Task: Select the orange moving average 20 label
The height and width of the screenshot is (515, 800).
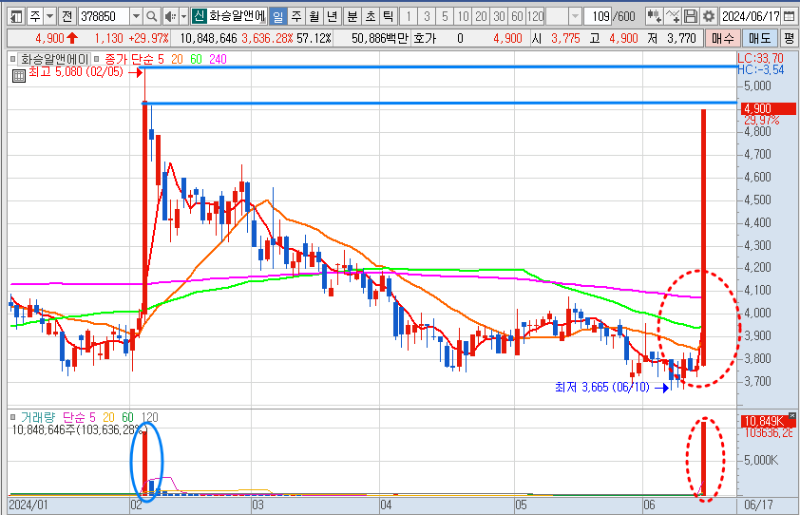Action: (x=177, y=59)
